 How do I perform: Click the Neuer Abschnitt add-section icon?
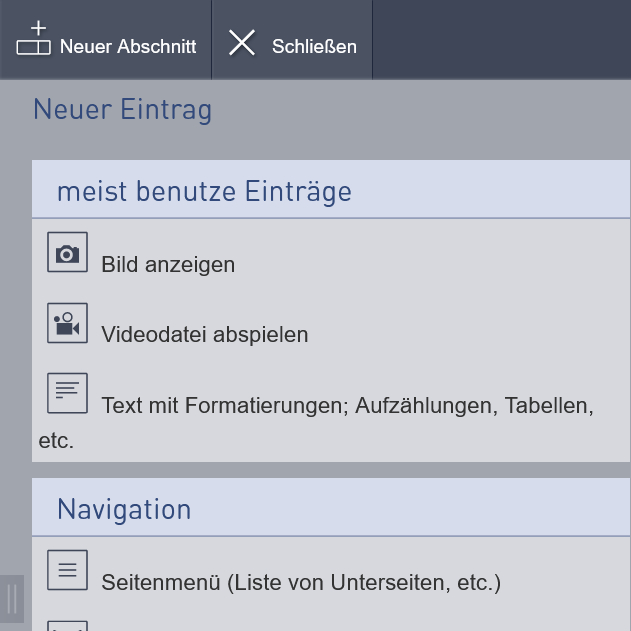33,37
